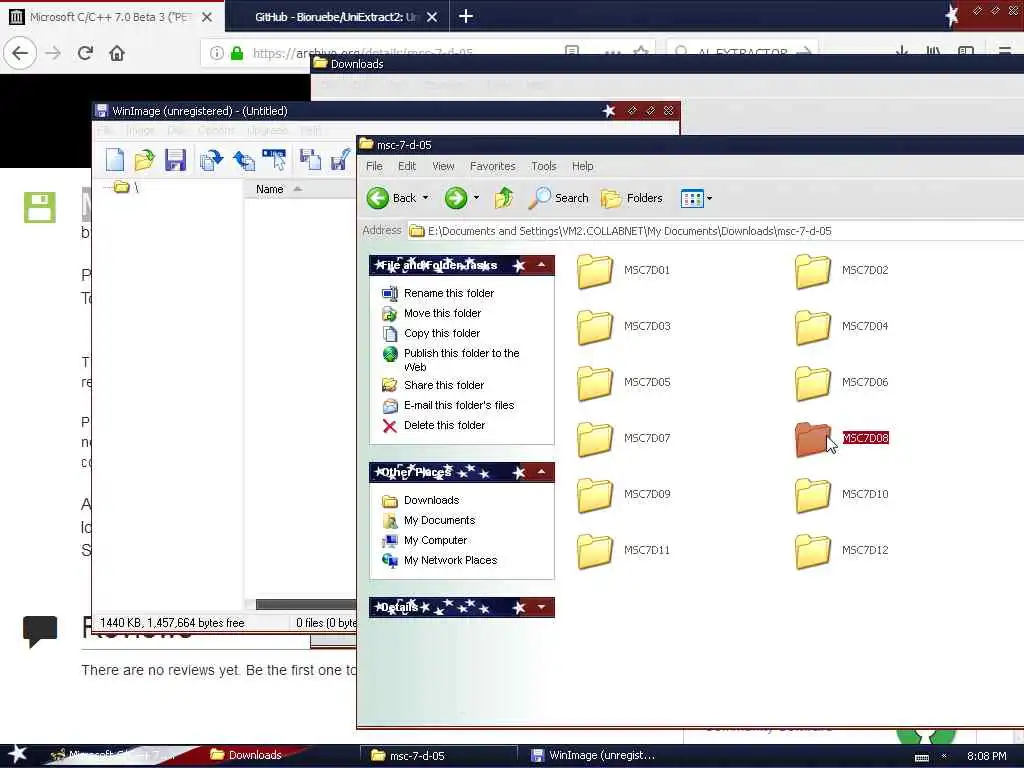1024x768 pixels.
Task: Click Copy this folder
Action: (x=441, y=333)
